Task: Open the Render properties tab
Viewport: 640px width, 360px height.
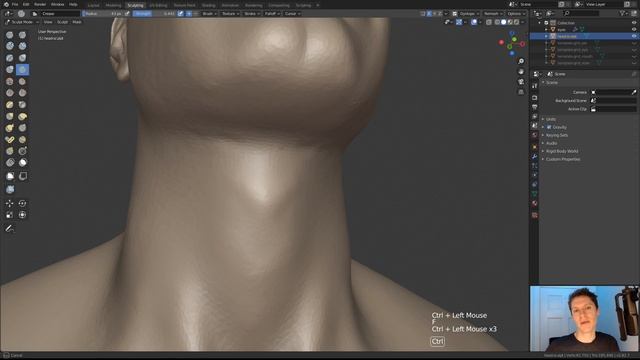Action: [535, 98]
